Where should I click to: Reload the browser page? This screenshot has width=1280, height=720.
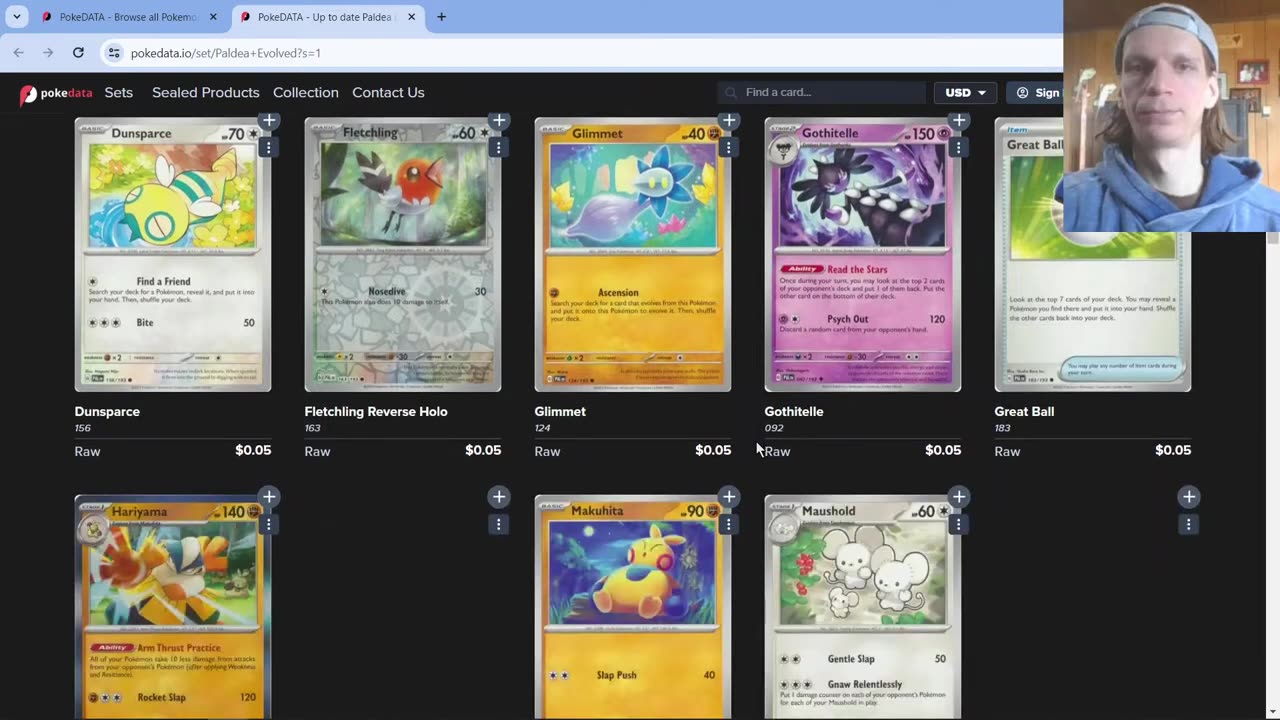[x=78, y=52]
